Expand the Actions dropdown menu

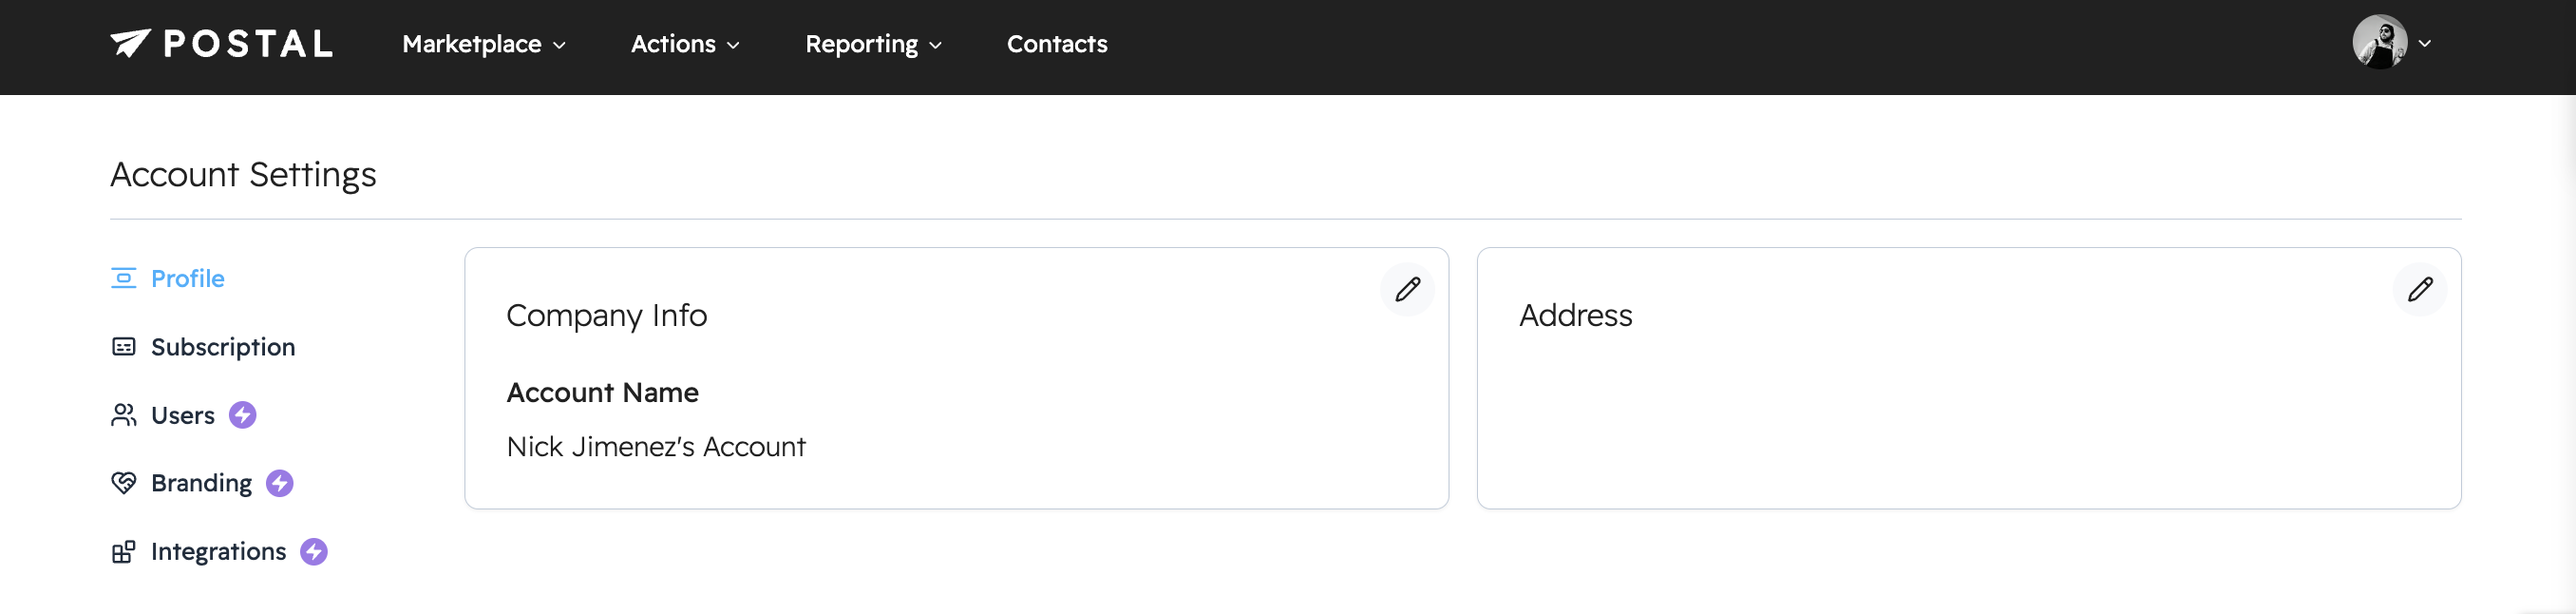(x=685, y=44)
